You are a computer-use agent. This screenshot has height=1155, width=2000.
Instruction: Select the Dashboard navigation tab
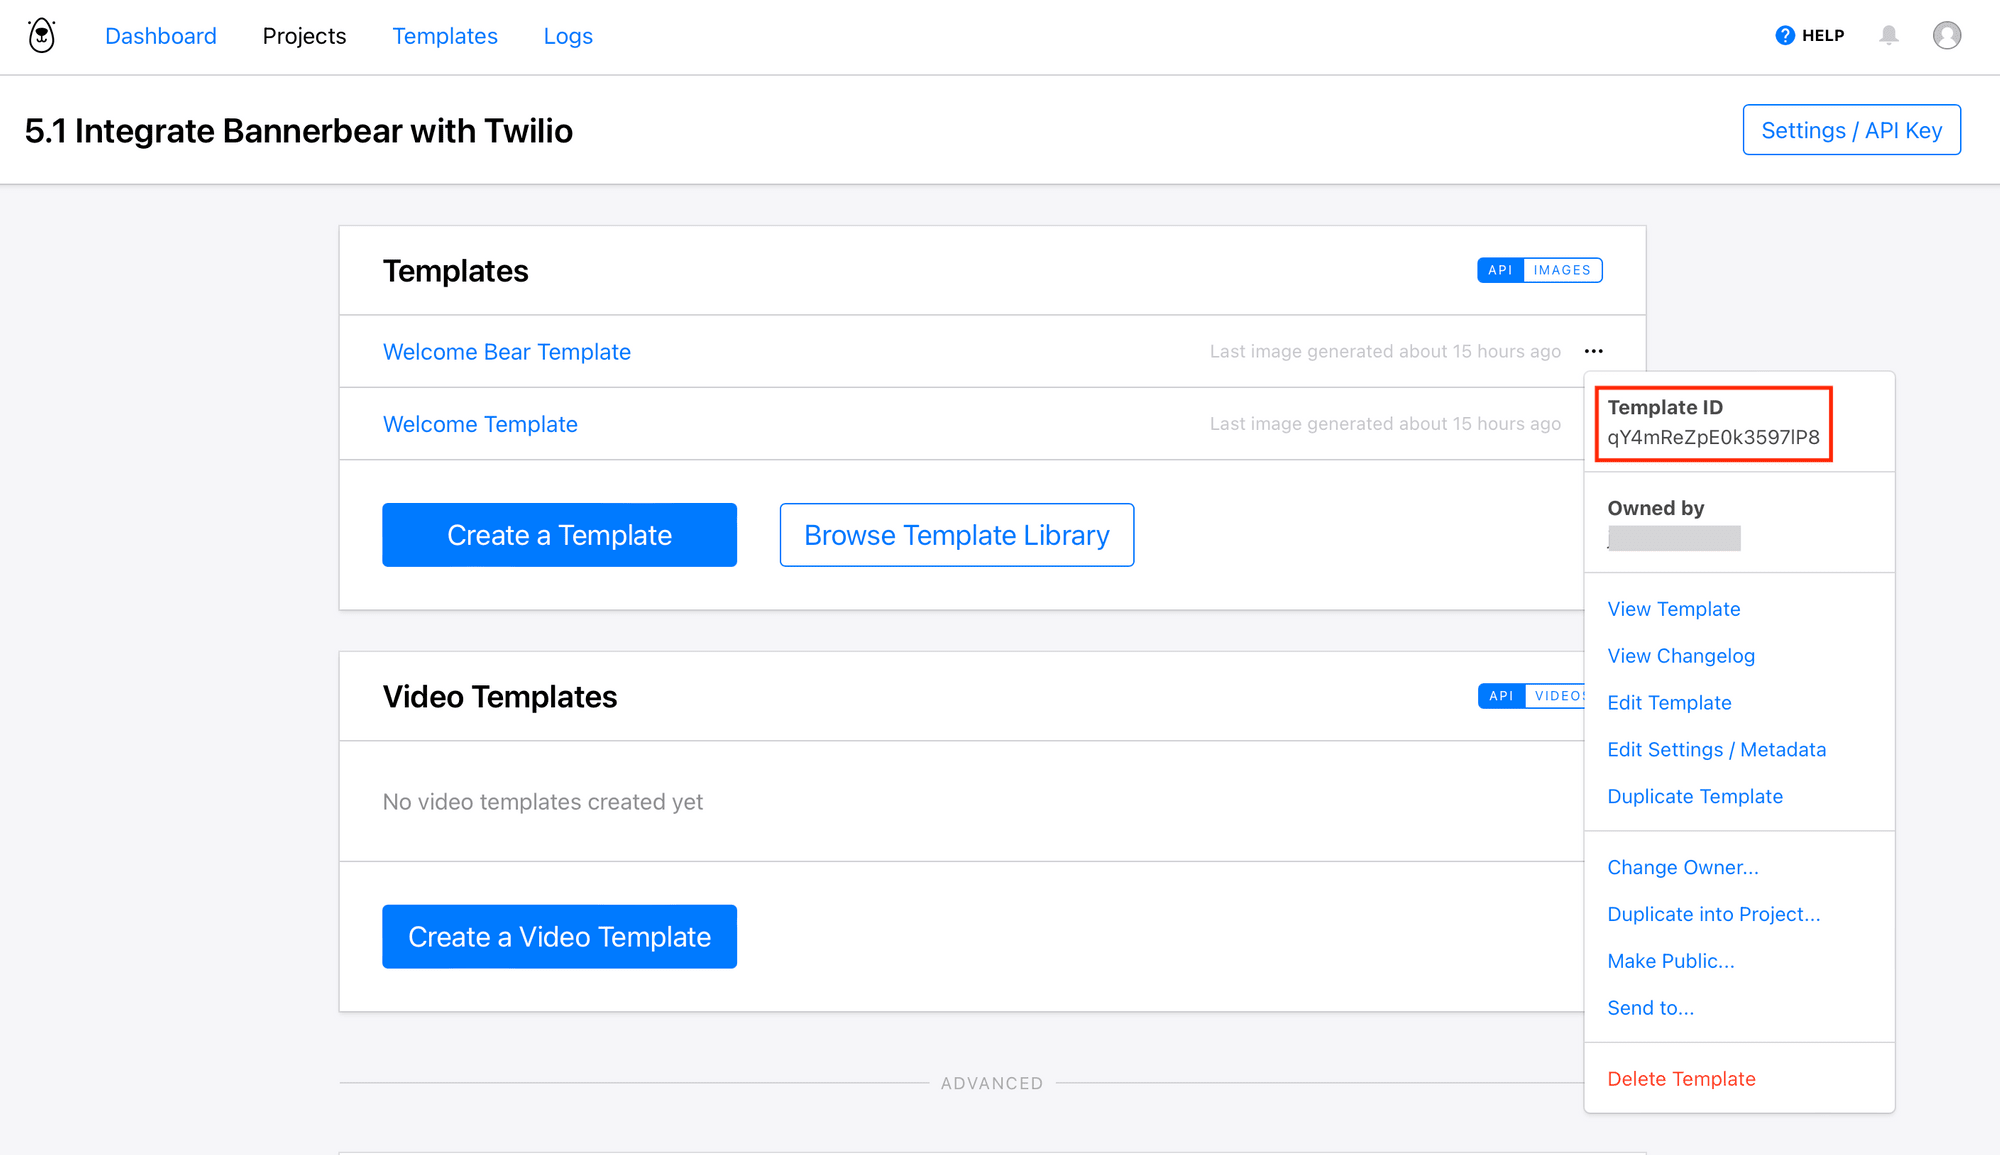(161, 36)
